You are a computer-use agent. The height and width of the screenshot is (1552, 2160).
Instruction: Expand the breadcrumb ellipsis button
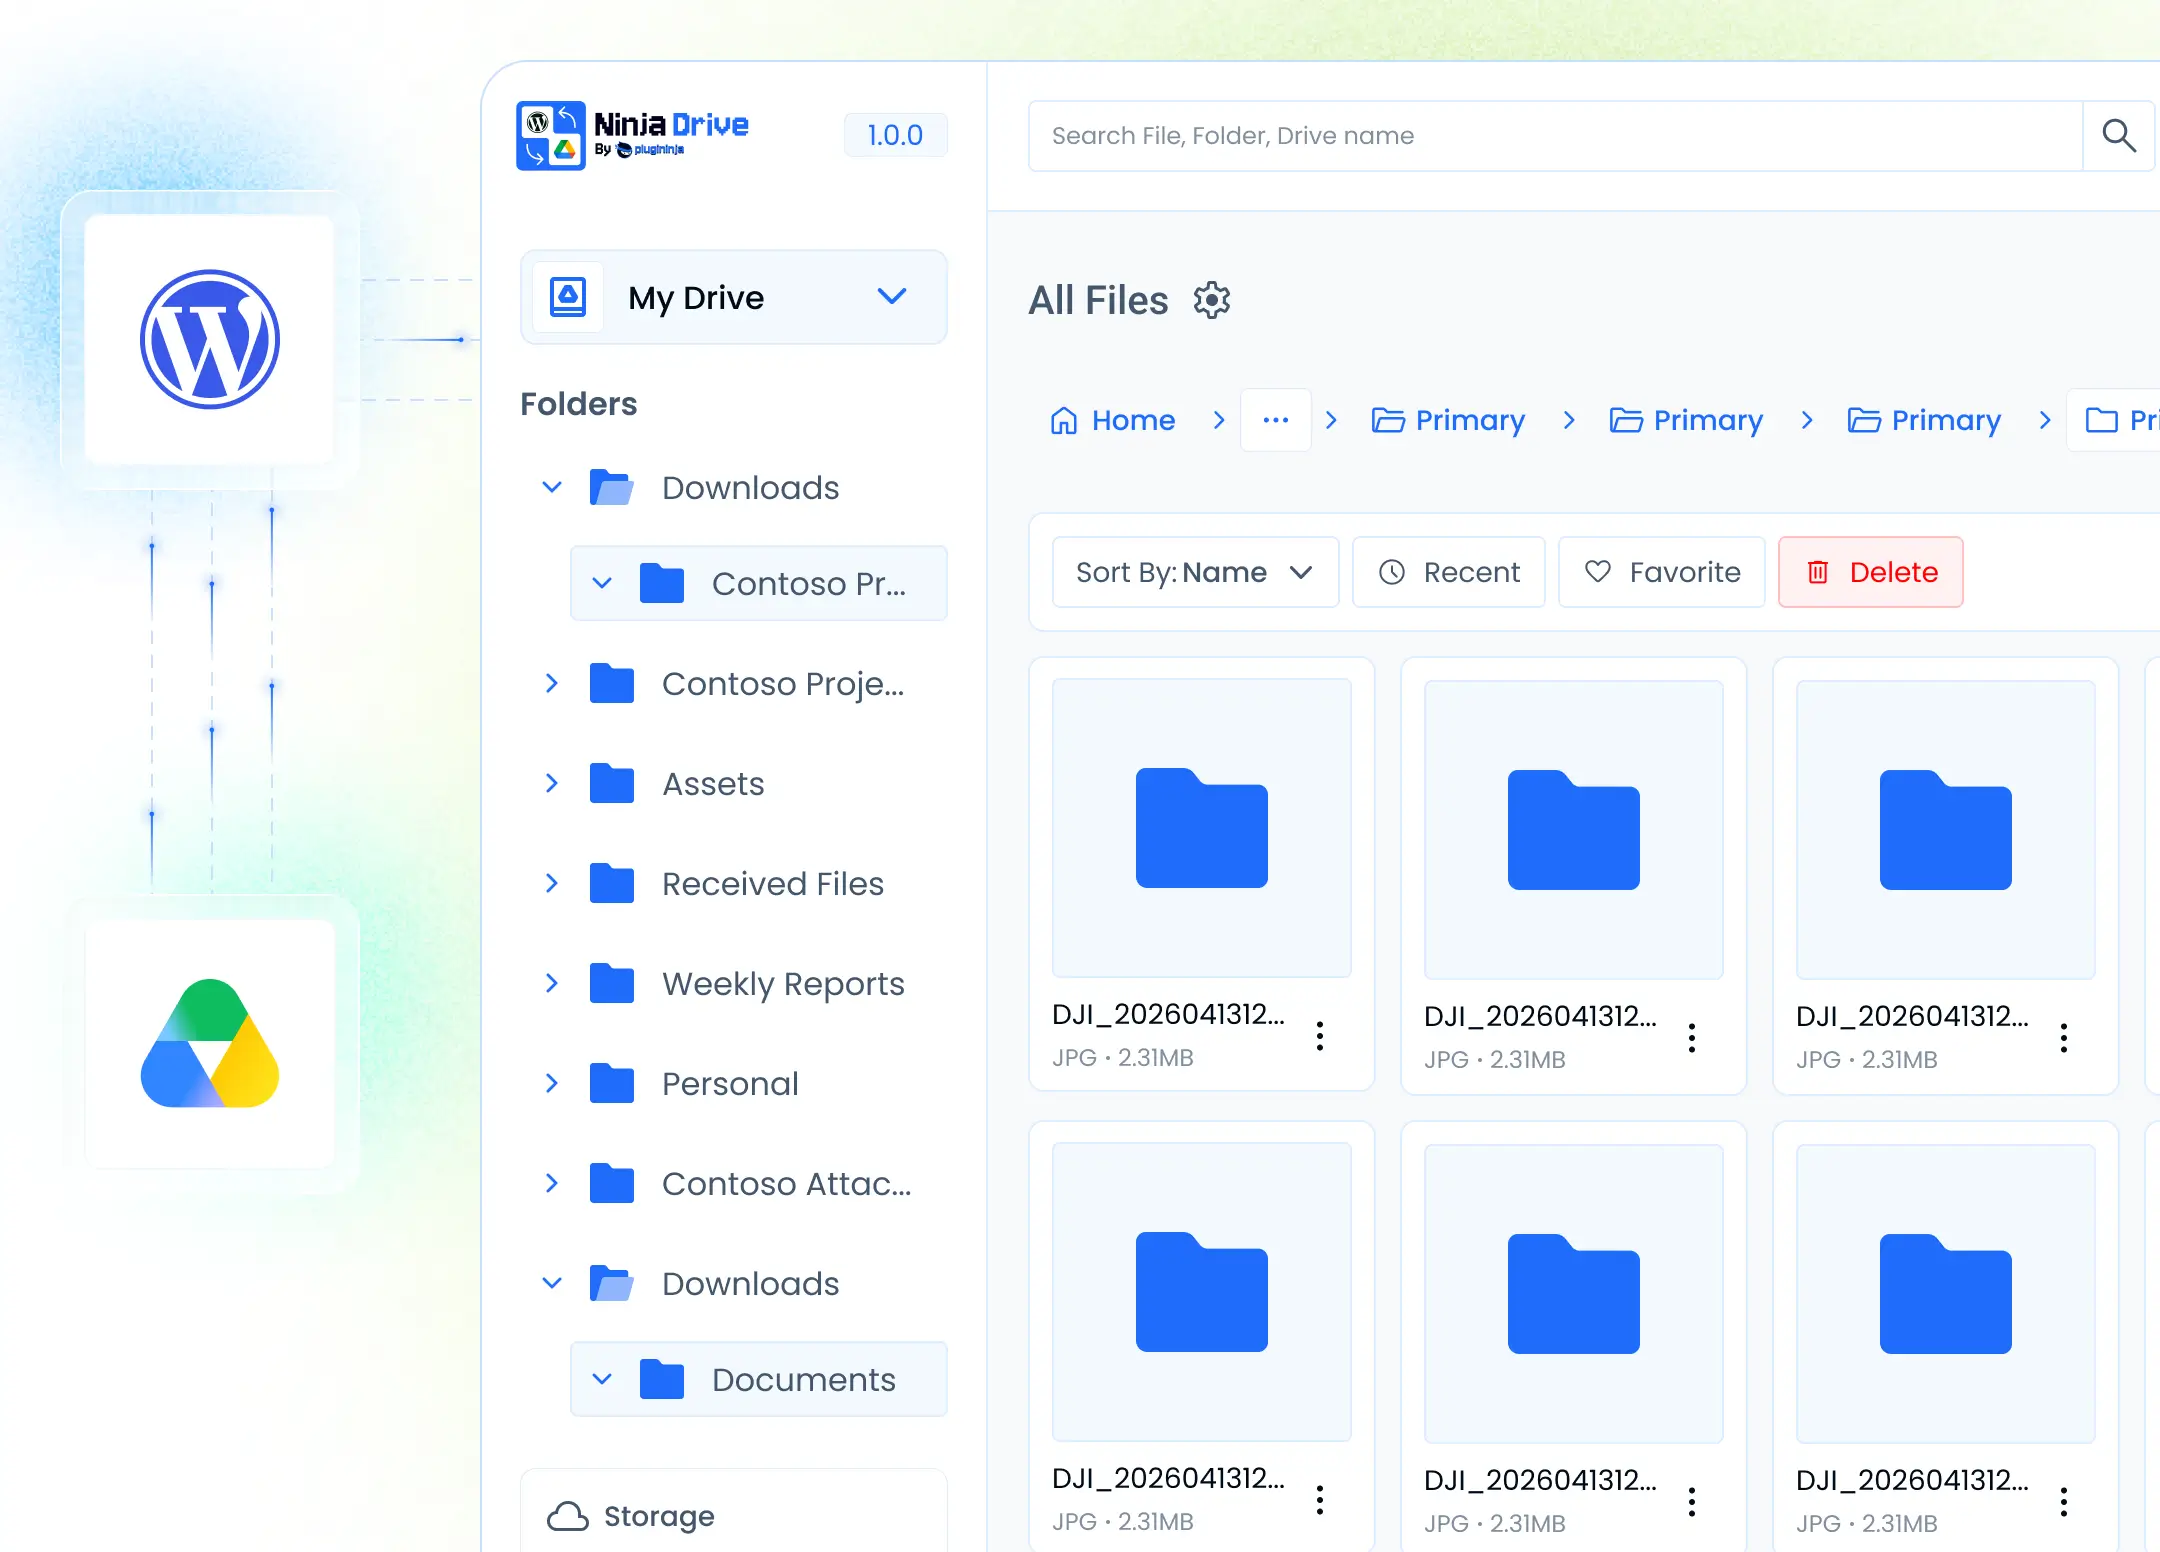click(1276, 420)
